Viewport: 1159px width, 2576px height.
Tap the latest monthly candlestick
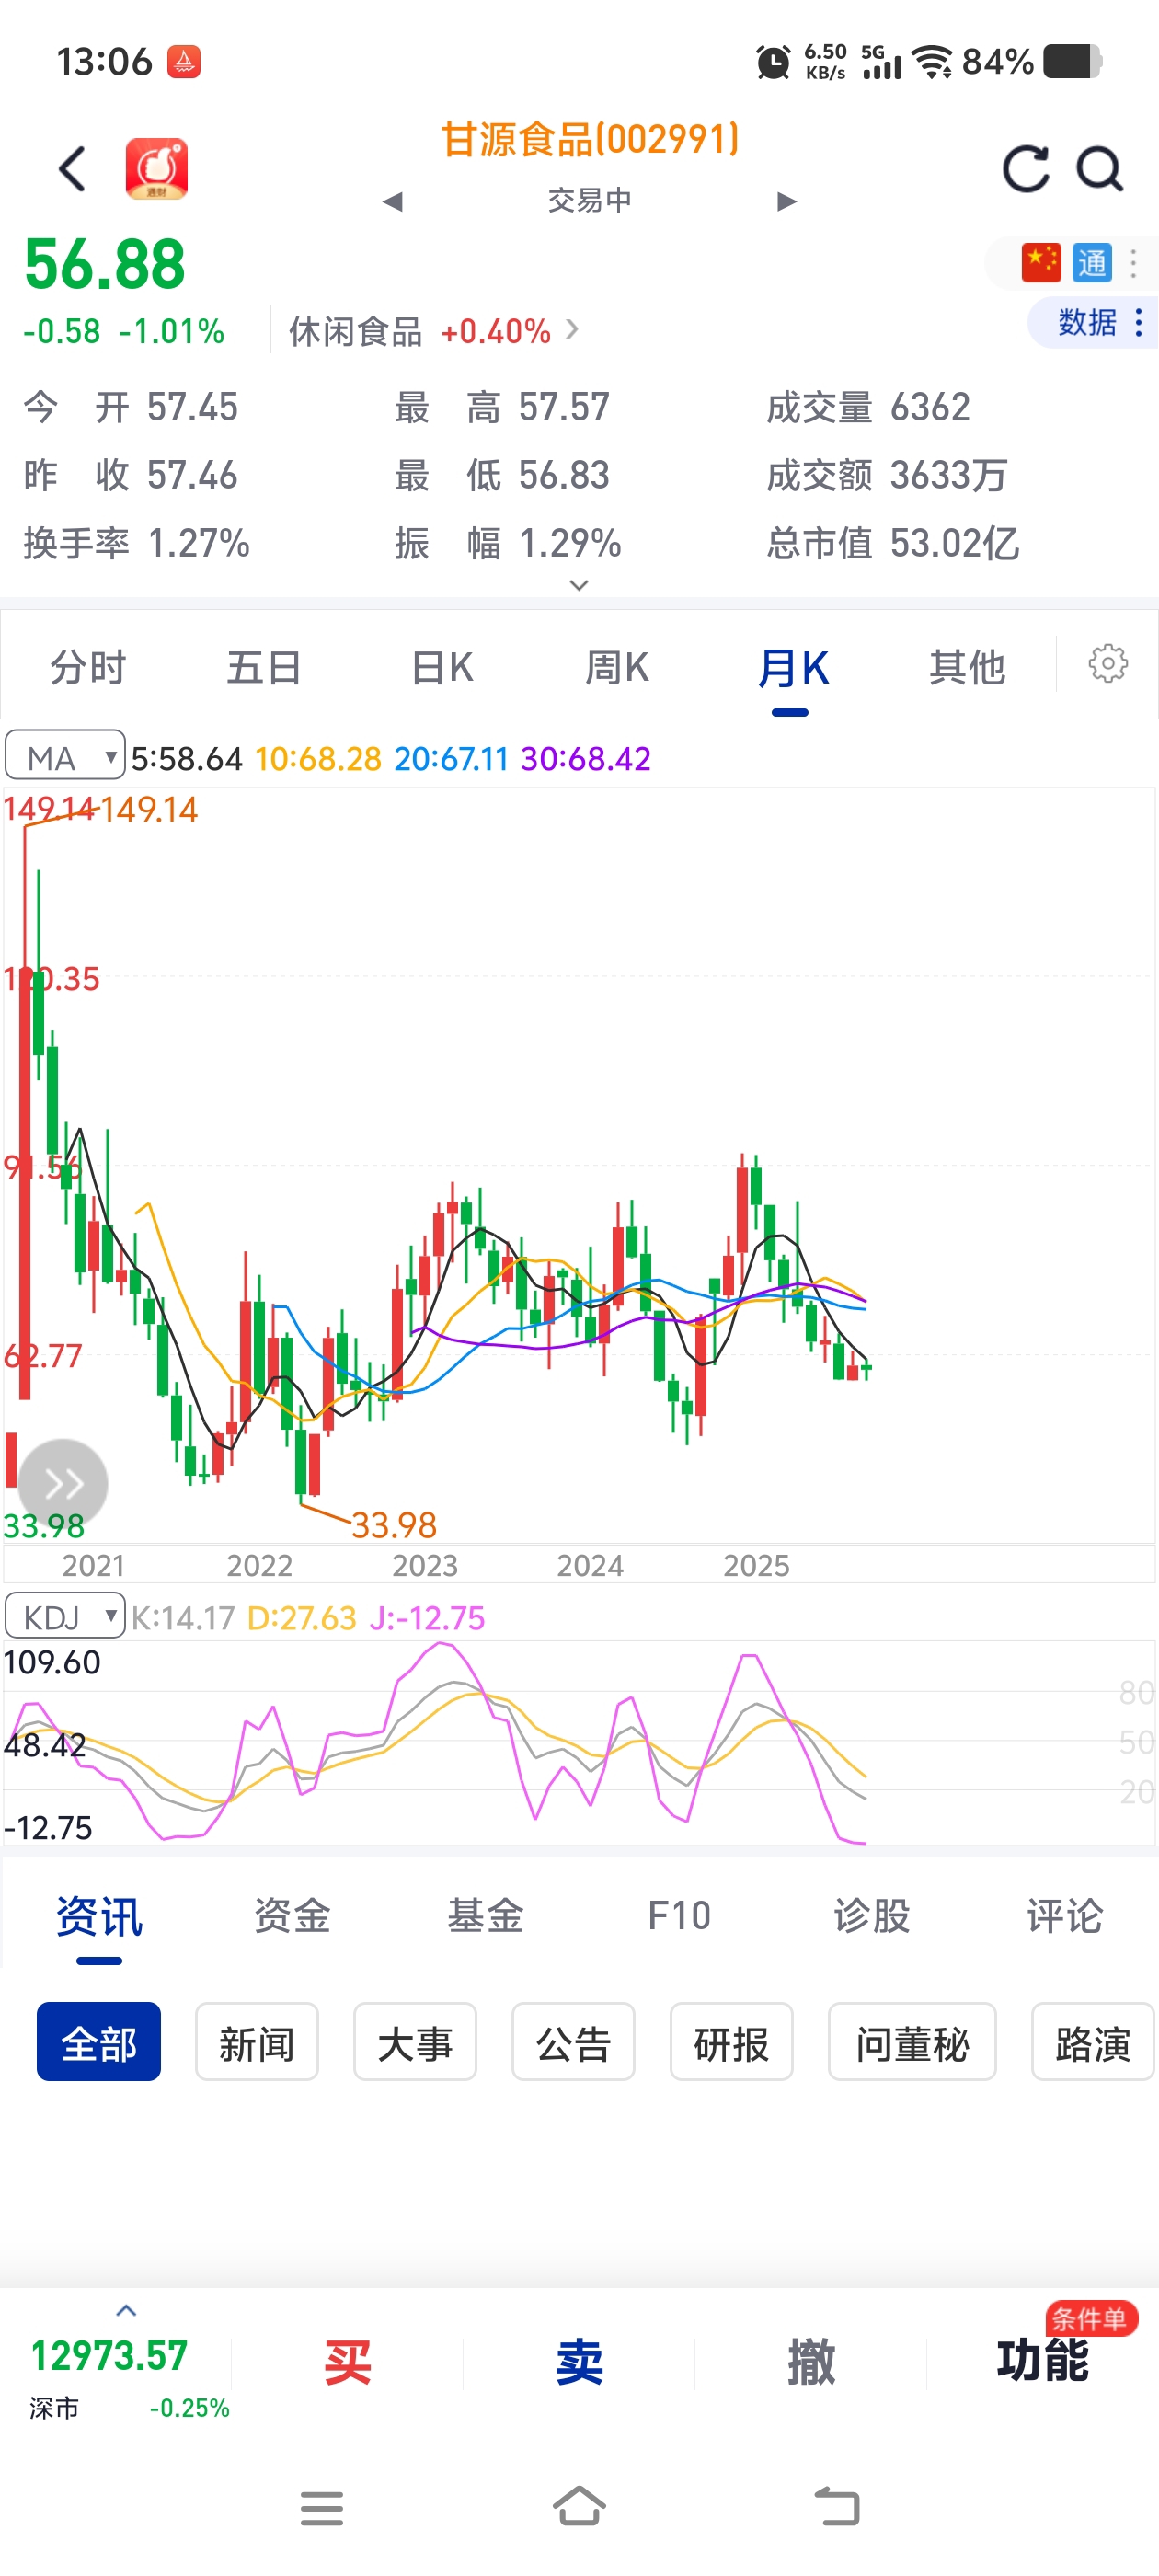pos(866,1367)
